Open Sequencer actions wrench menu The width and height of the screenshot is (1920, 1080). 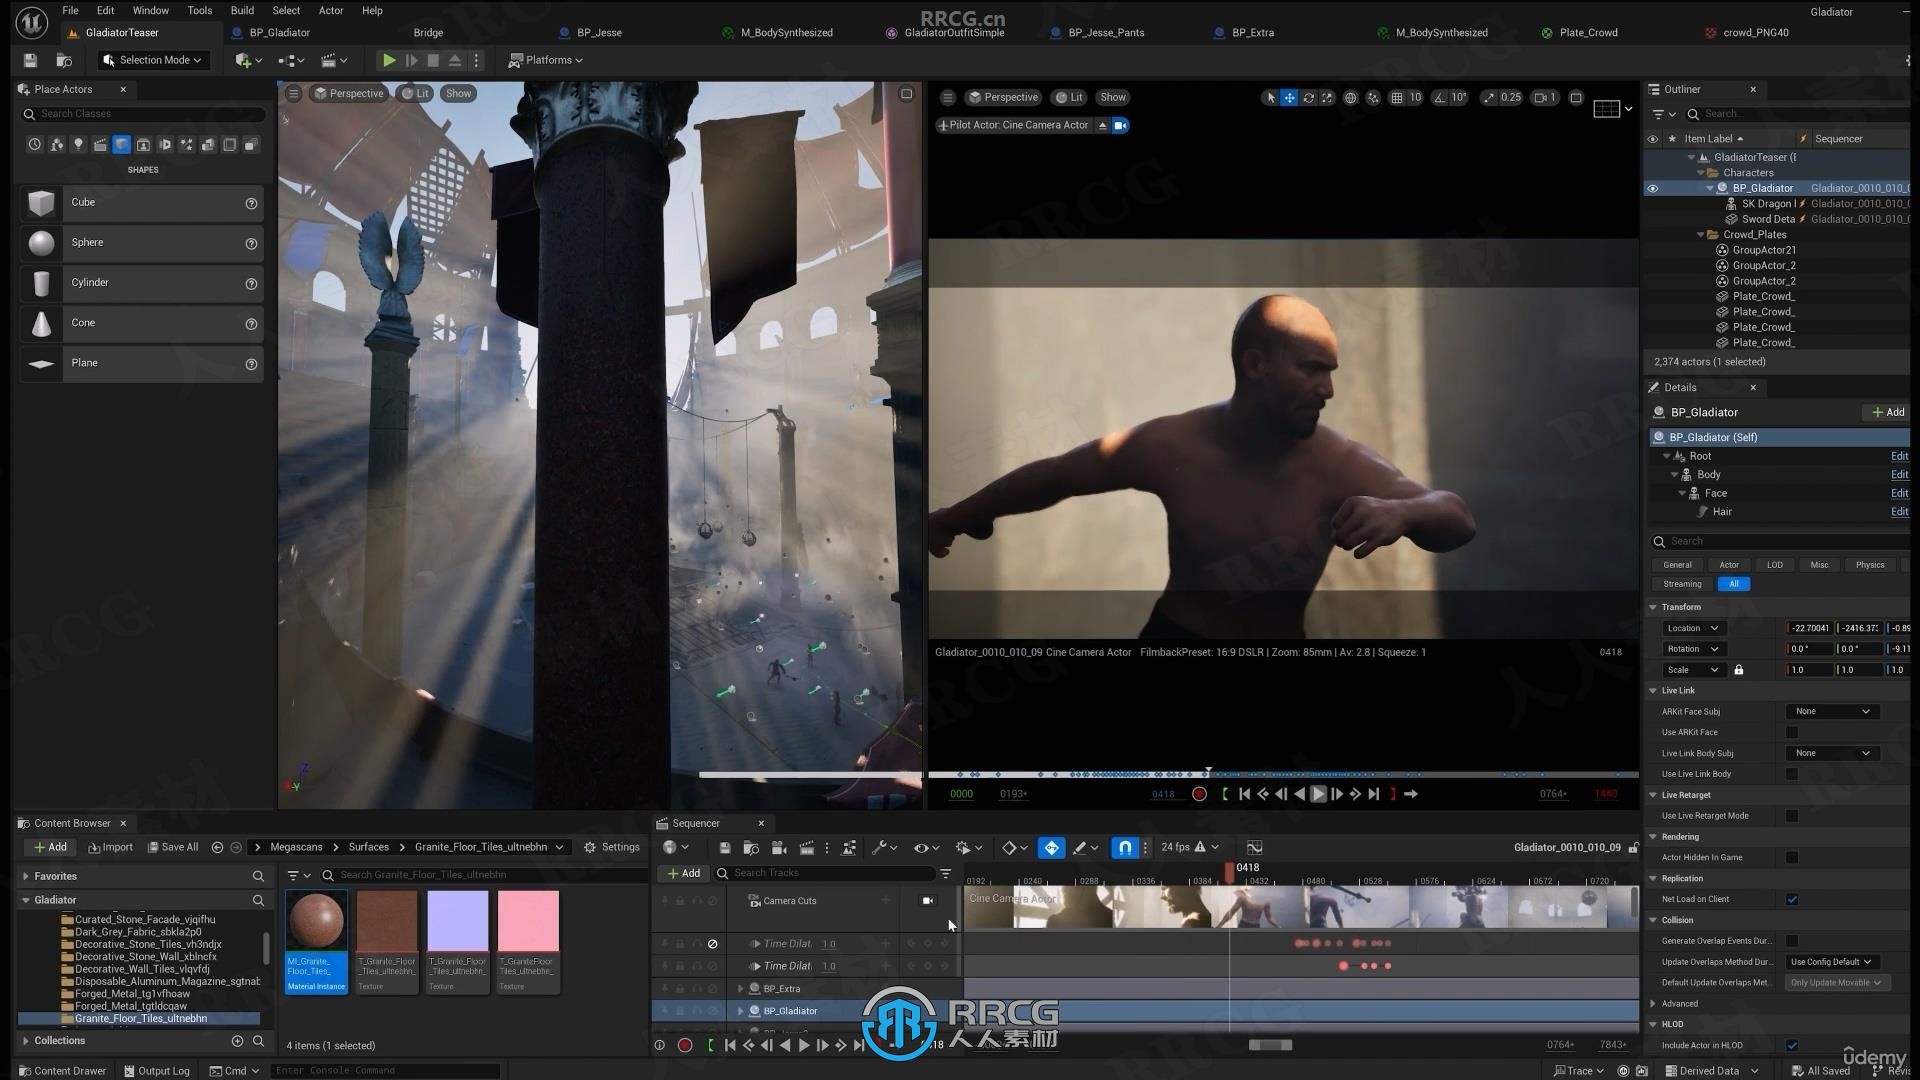(x=884, y=847)
